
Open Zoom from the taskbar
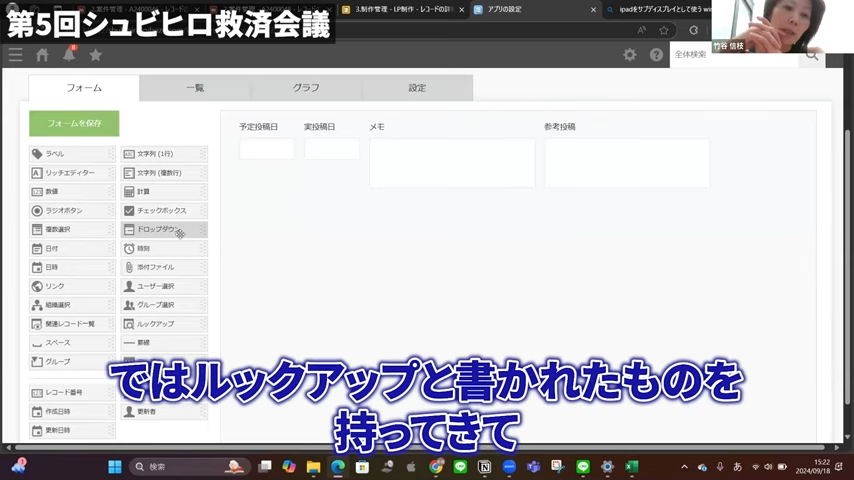click(x=509, y=467)
